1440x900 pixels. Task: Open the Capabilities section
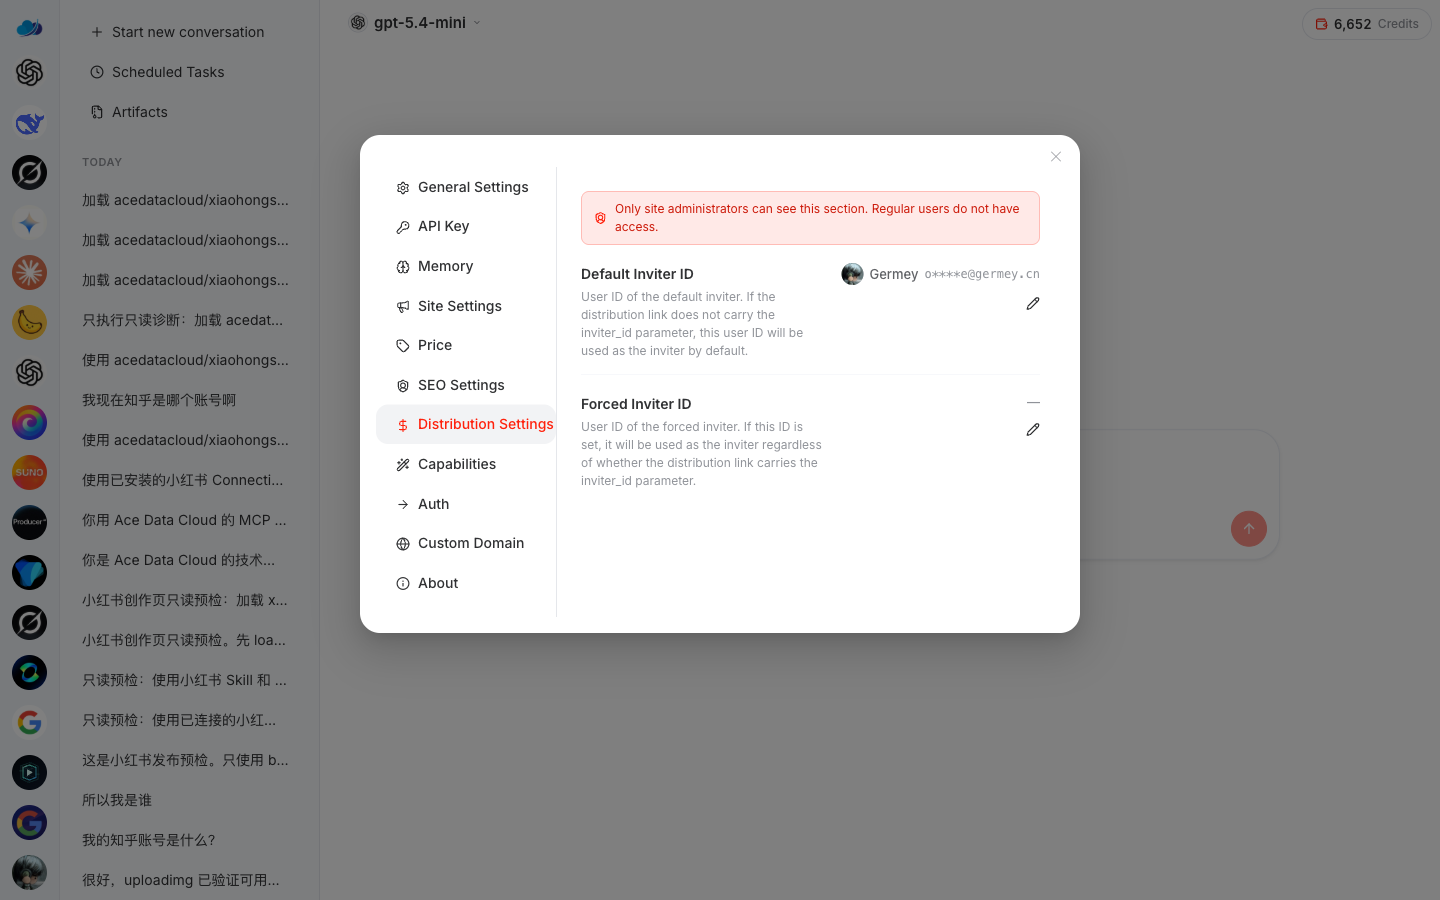click(466, 464)
